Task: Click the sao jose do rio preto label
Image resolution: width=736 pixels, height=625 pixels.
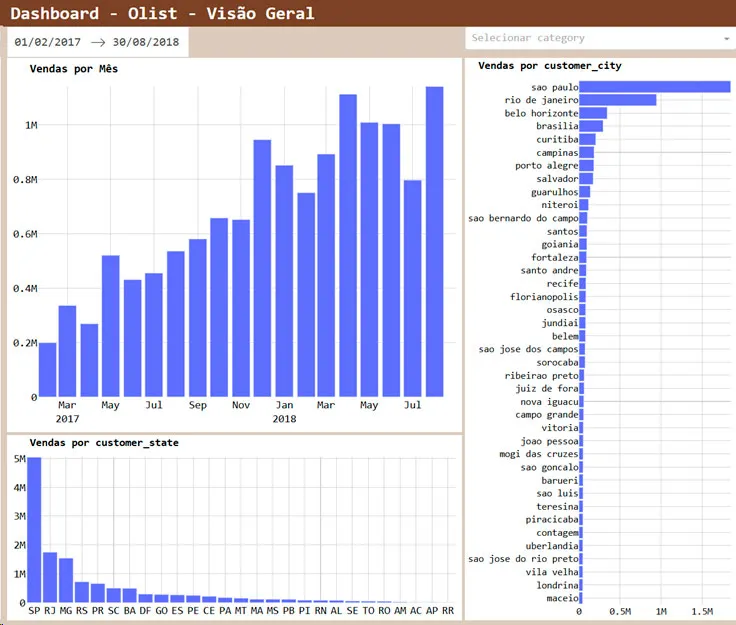Action: (523, 559)
